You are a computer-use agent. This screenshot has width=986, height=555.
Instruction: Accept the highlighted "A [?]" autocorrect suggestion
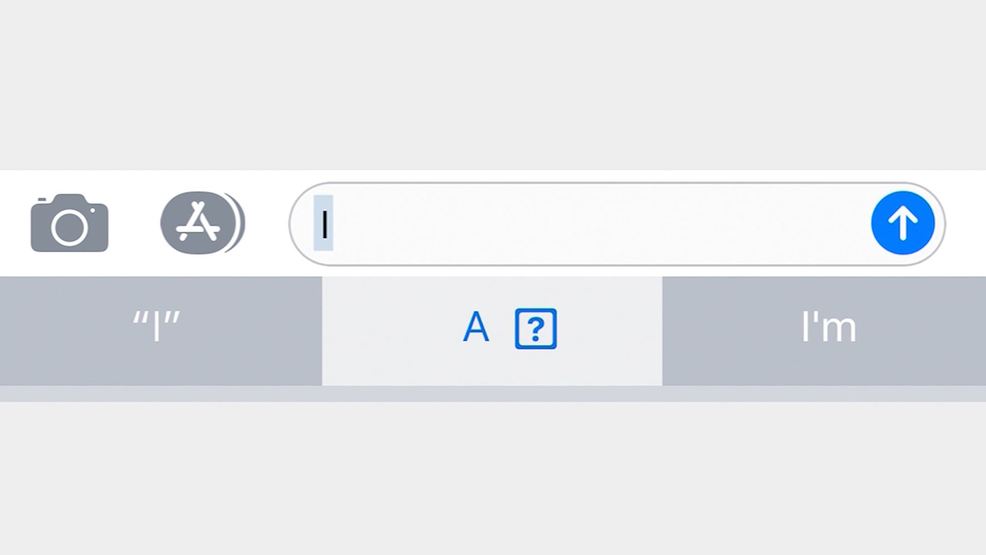pos(492,331)
